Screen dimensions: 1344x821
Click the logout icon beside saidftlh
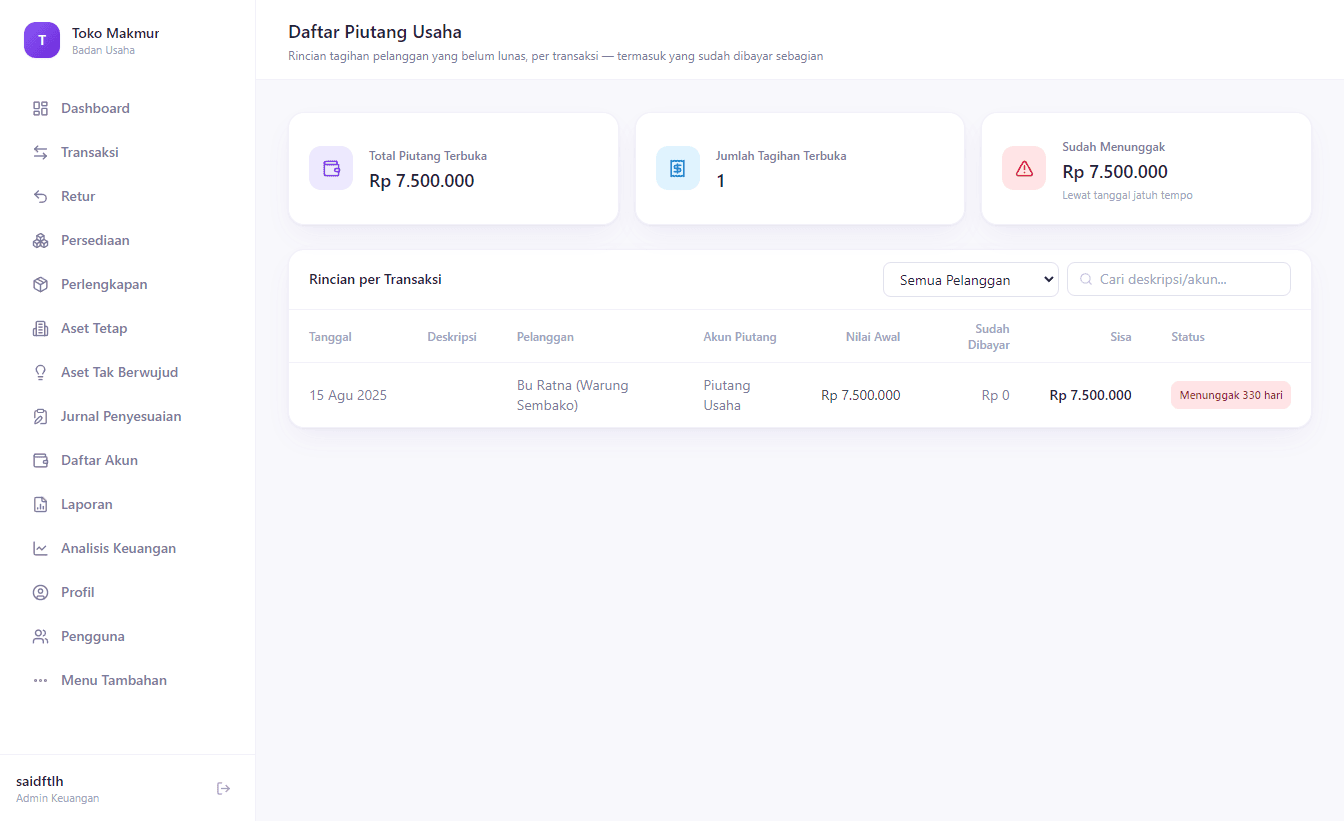click(223, 789)
